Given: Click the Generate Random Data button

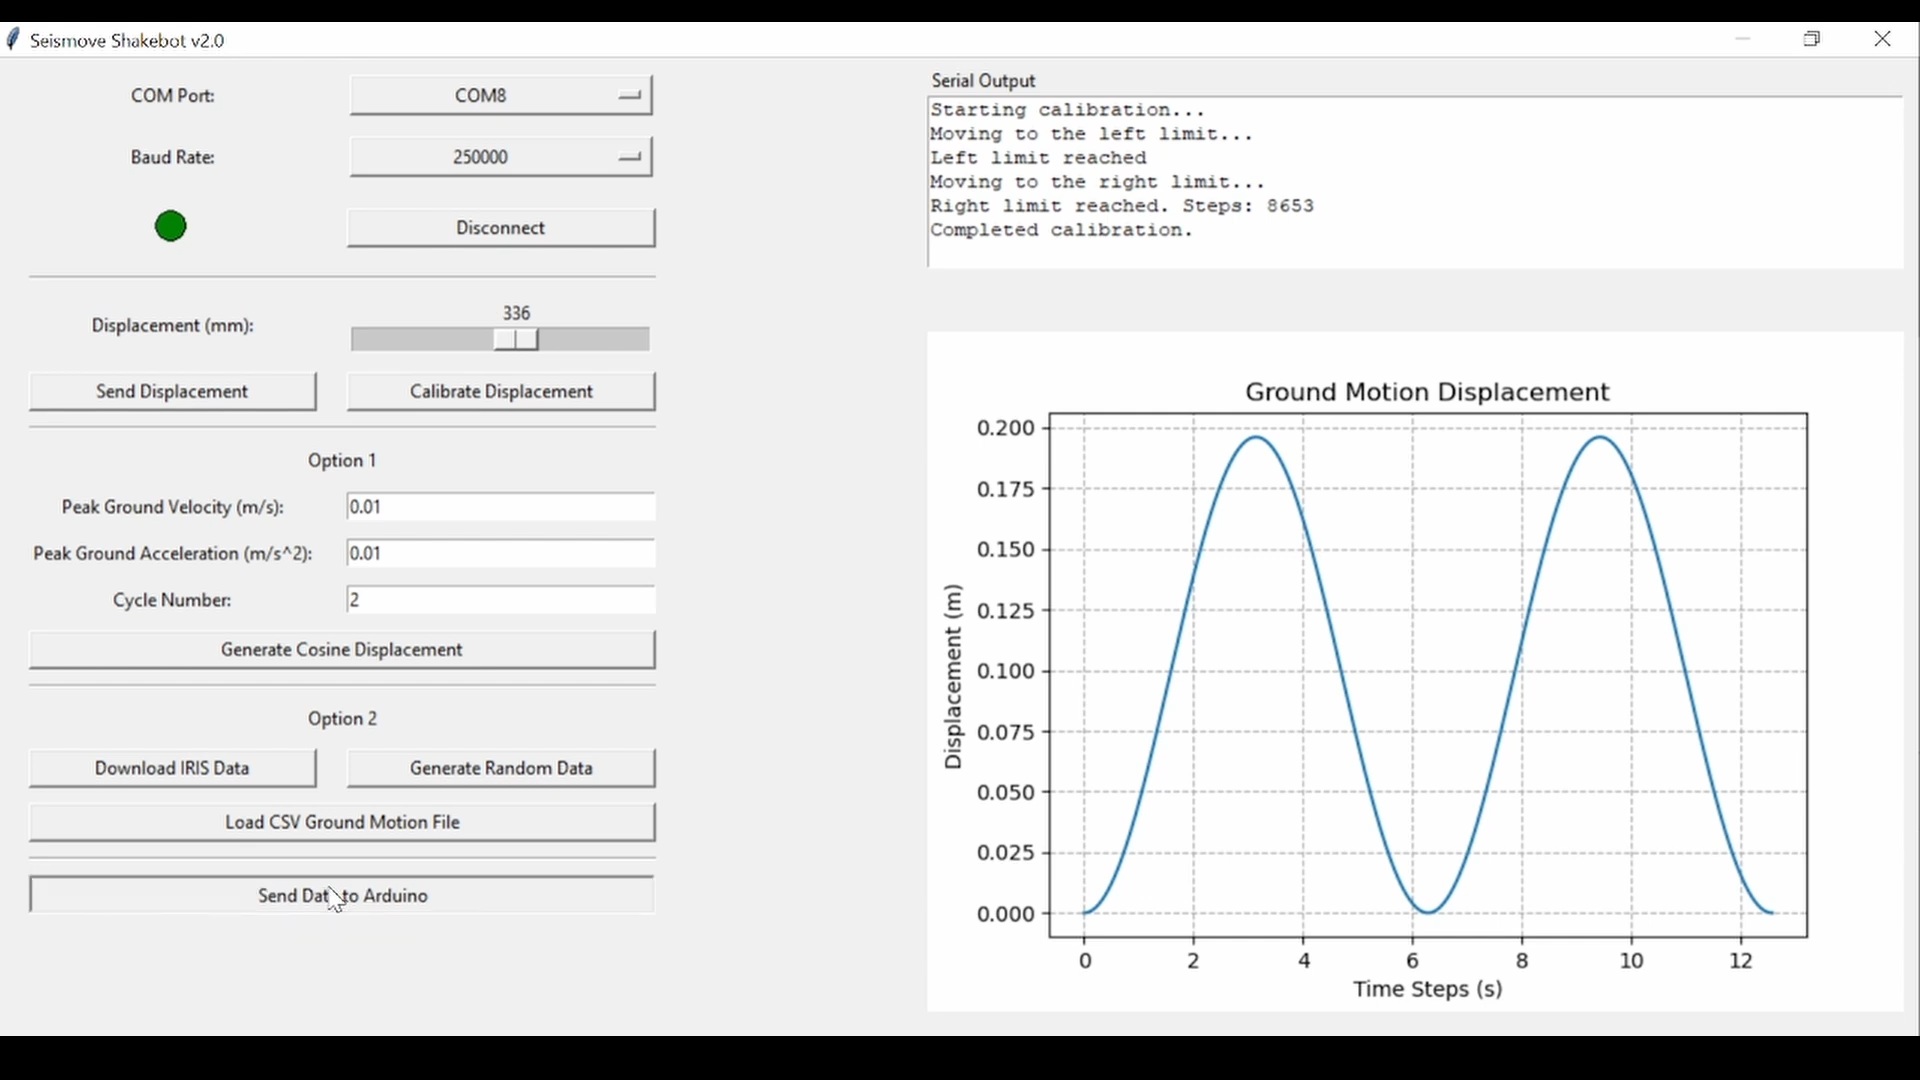Looking at the screenshot, I should [x=501, y=769].
